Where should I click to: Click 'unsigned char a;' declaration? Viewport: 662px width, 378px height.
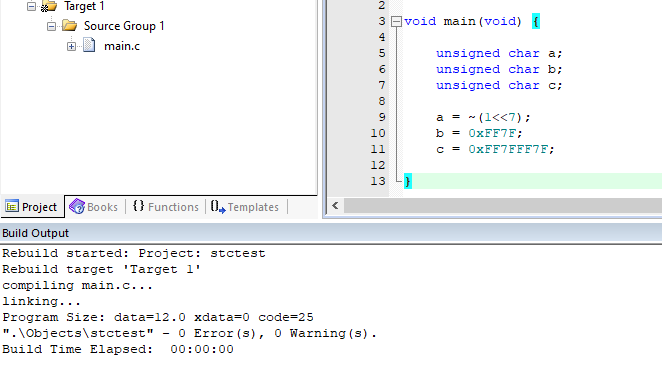tap(499, 53)
